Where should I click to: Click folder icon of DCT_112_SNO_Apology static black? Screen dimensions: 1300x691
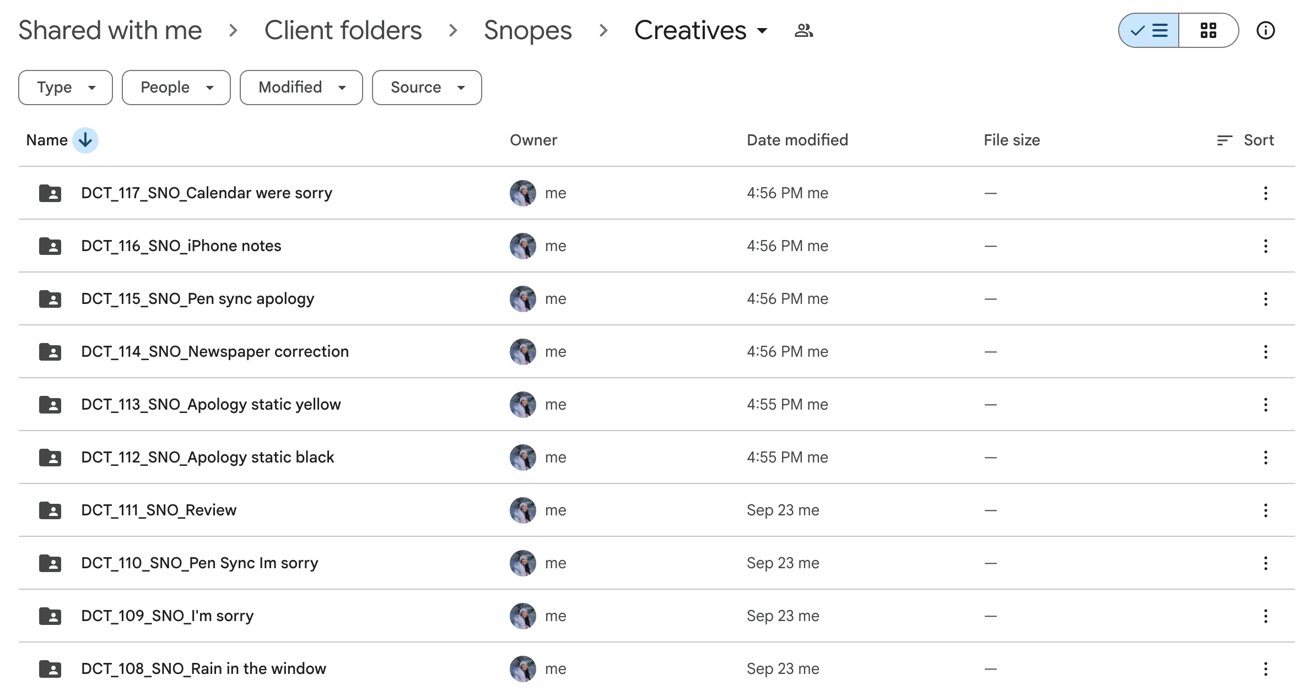50,457
